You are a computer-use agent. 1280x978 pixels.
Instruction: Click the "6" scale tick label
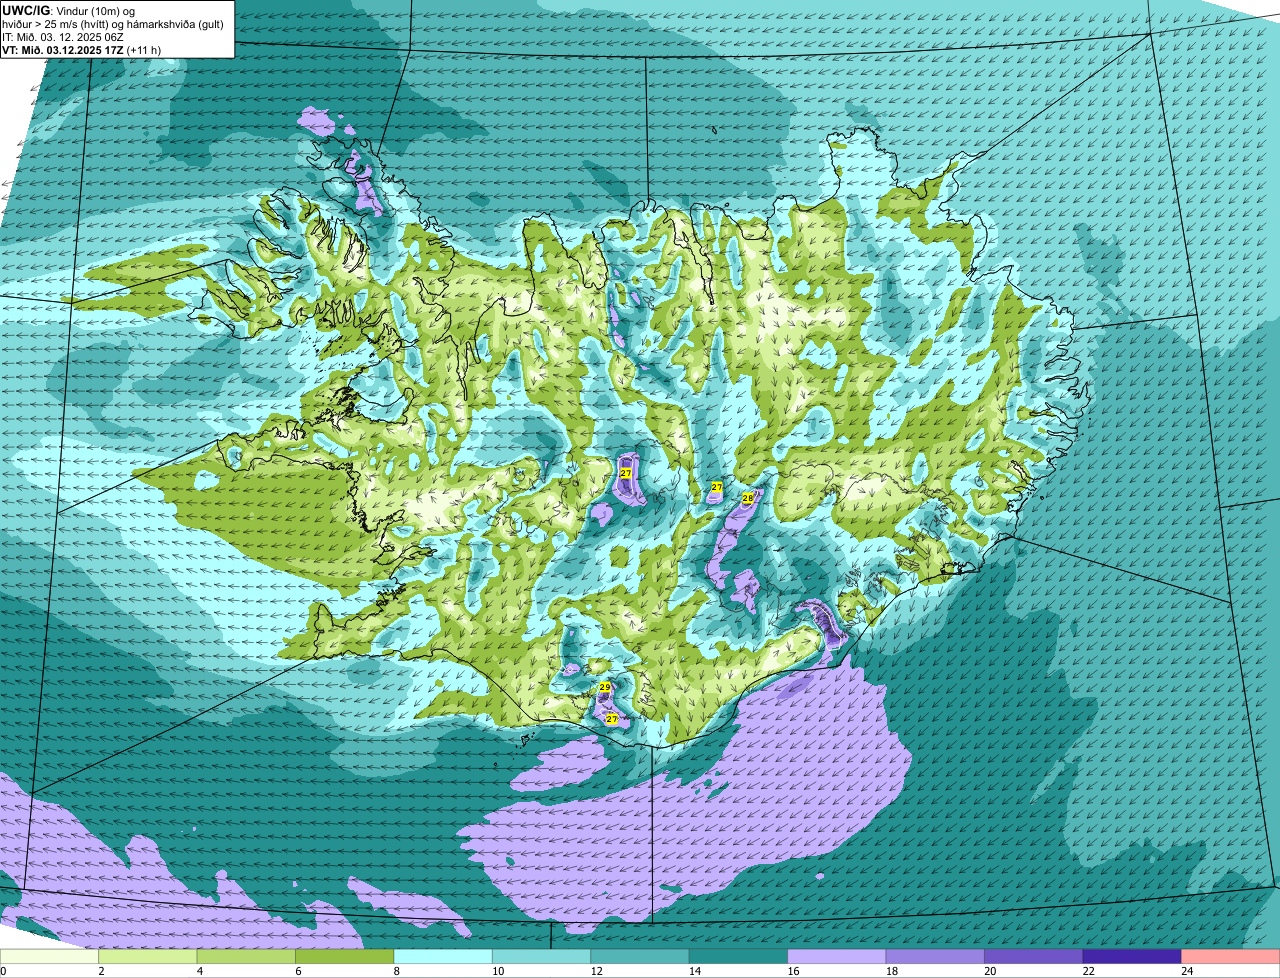tap(298, 971)
